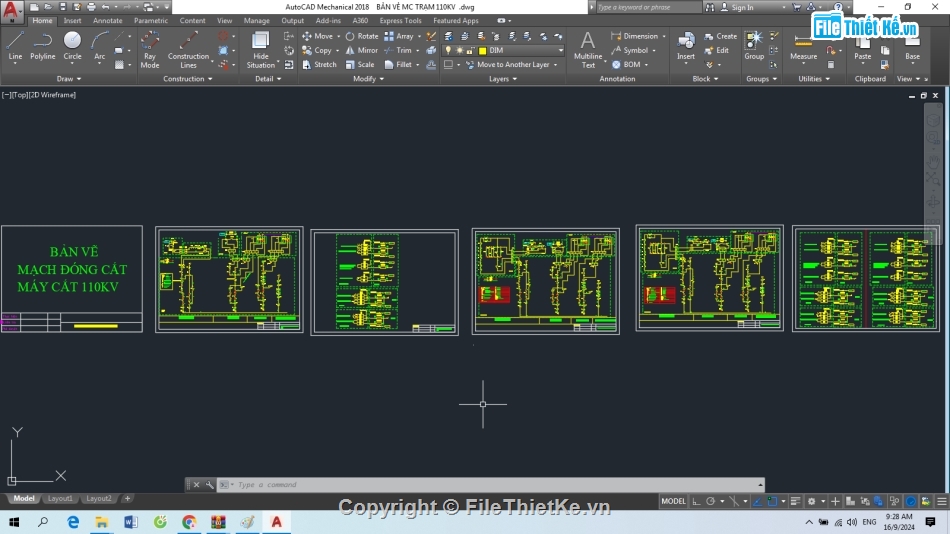
Task: Toggle hardware acceleration in status bar
Action: (911, 501)
